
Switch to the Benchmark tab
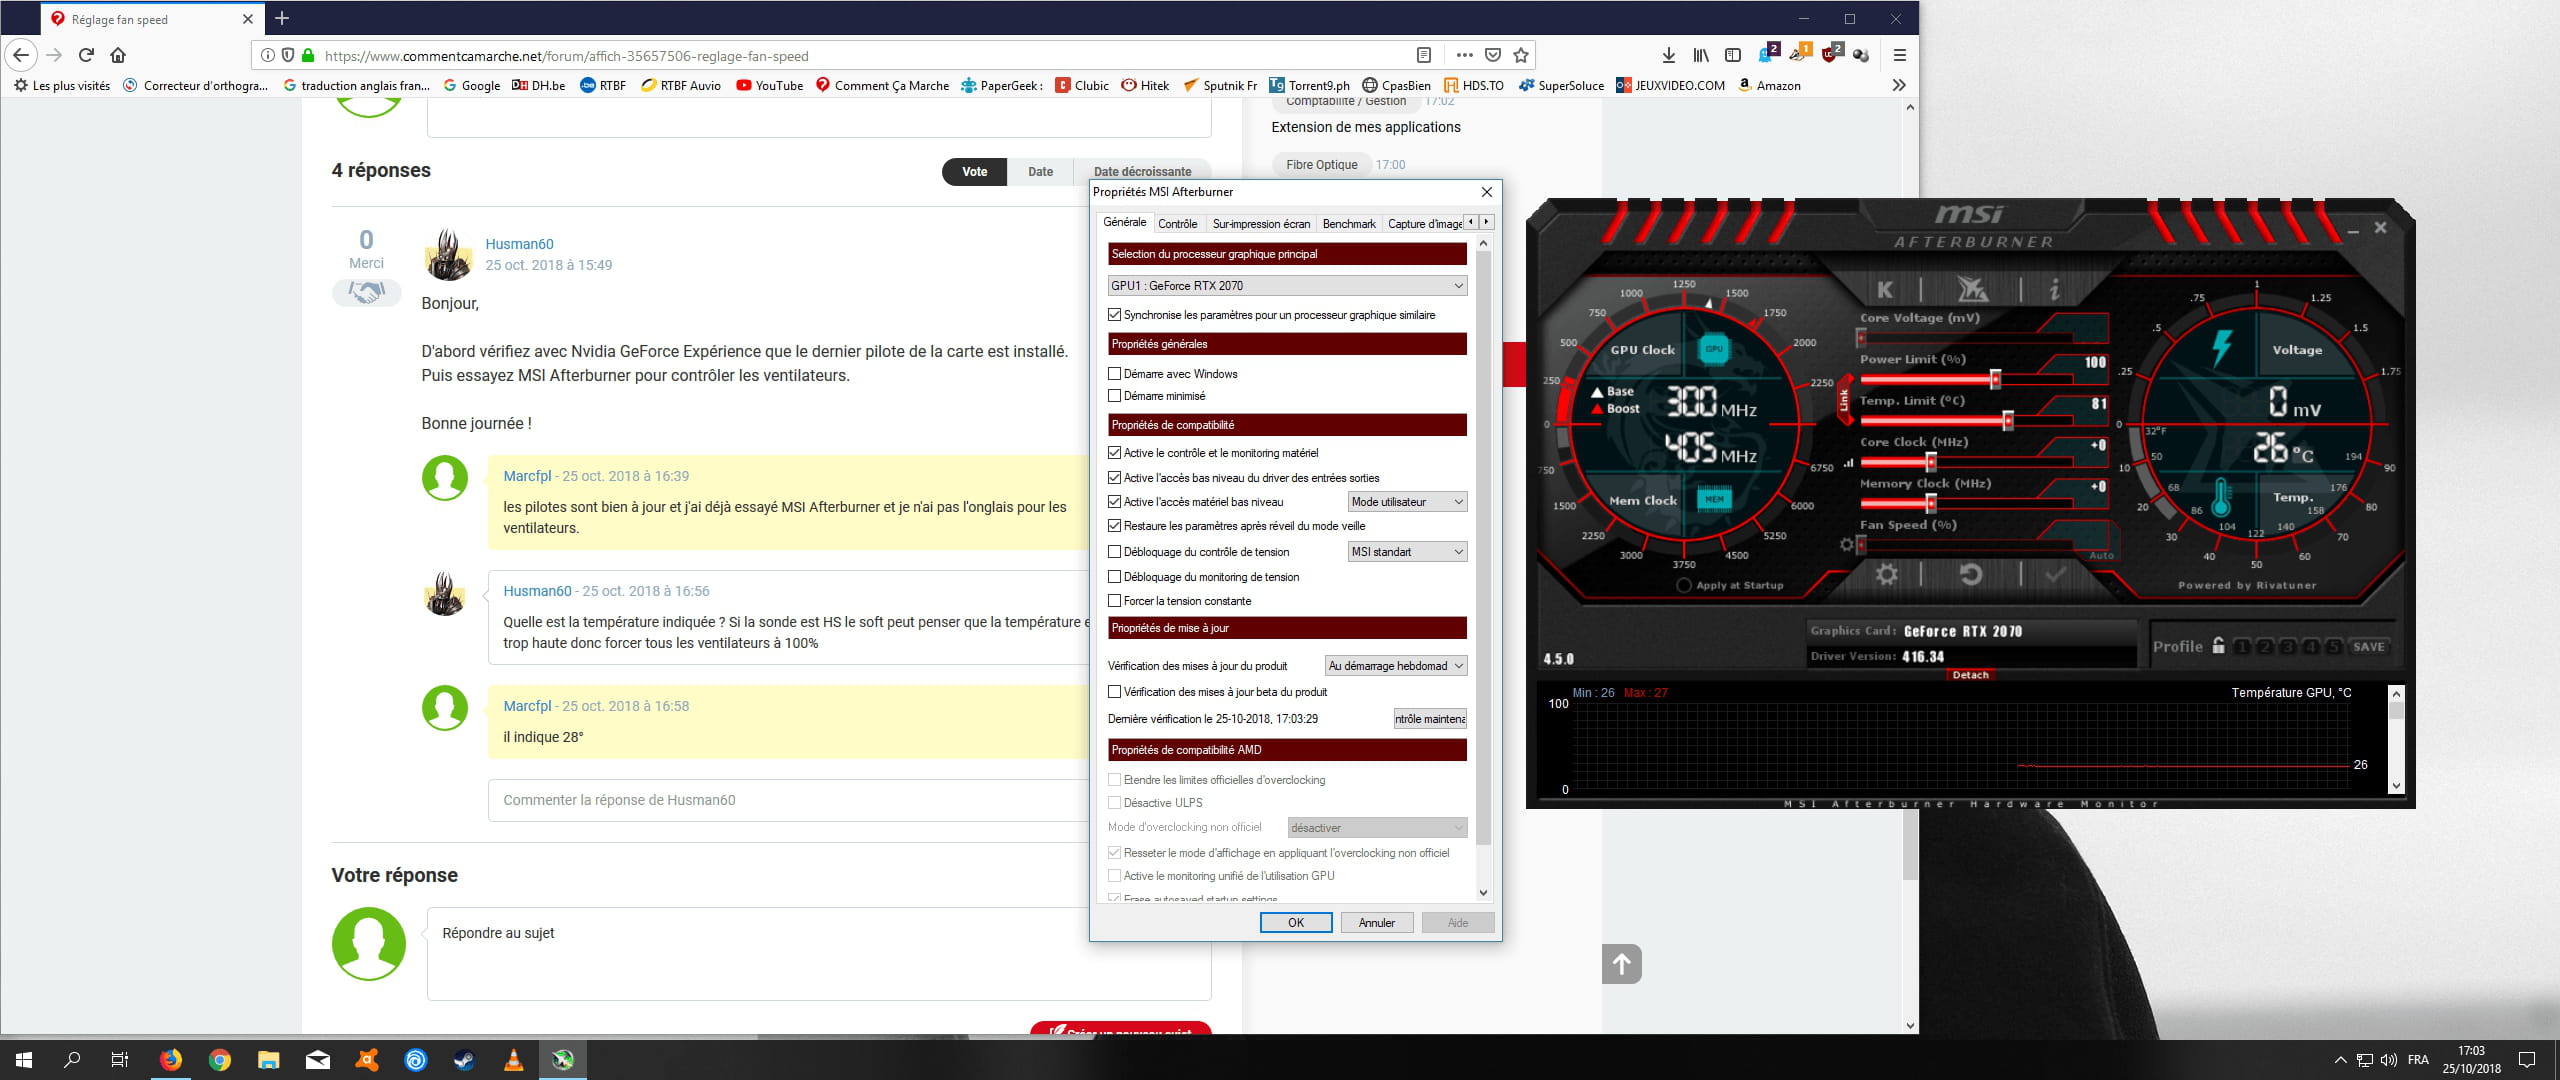coord(1349,224)
